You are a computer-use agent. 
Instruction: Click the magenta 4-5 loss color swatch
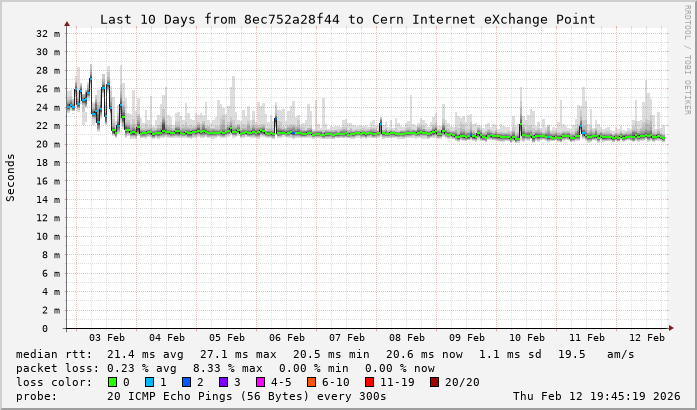tap(261, 382)
